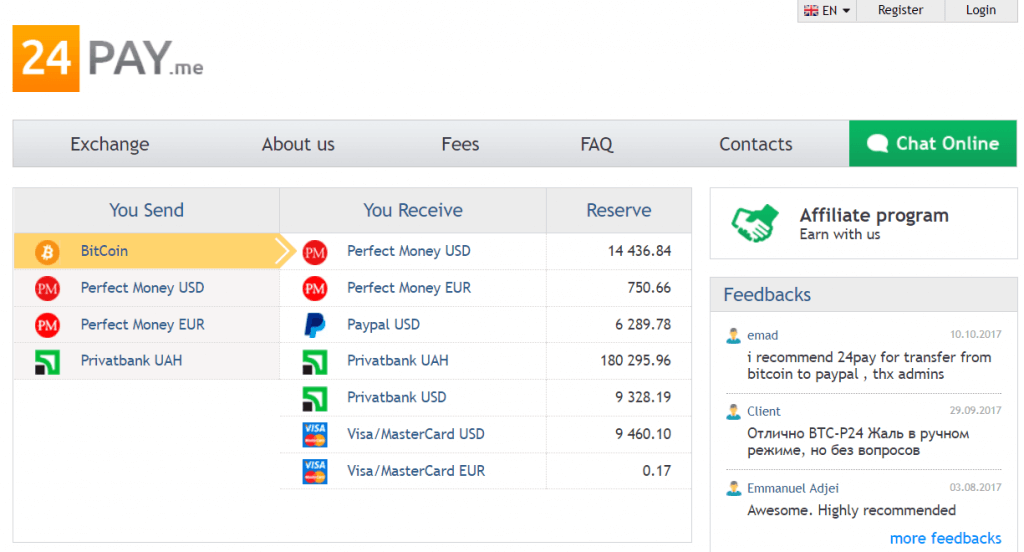Click the 180 295.96 reserve value
The height and width of the screenshot is (552, 1024).
635,361
